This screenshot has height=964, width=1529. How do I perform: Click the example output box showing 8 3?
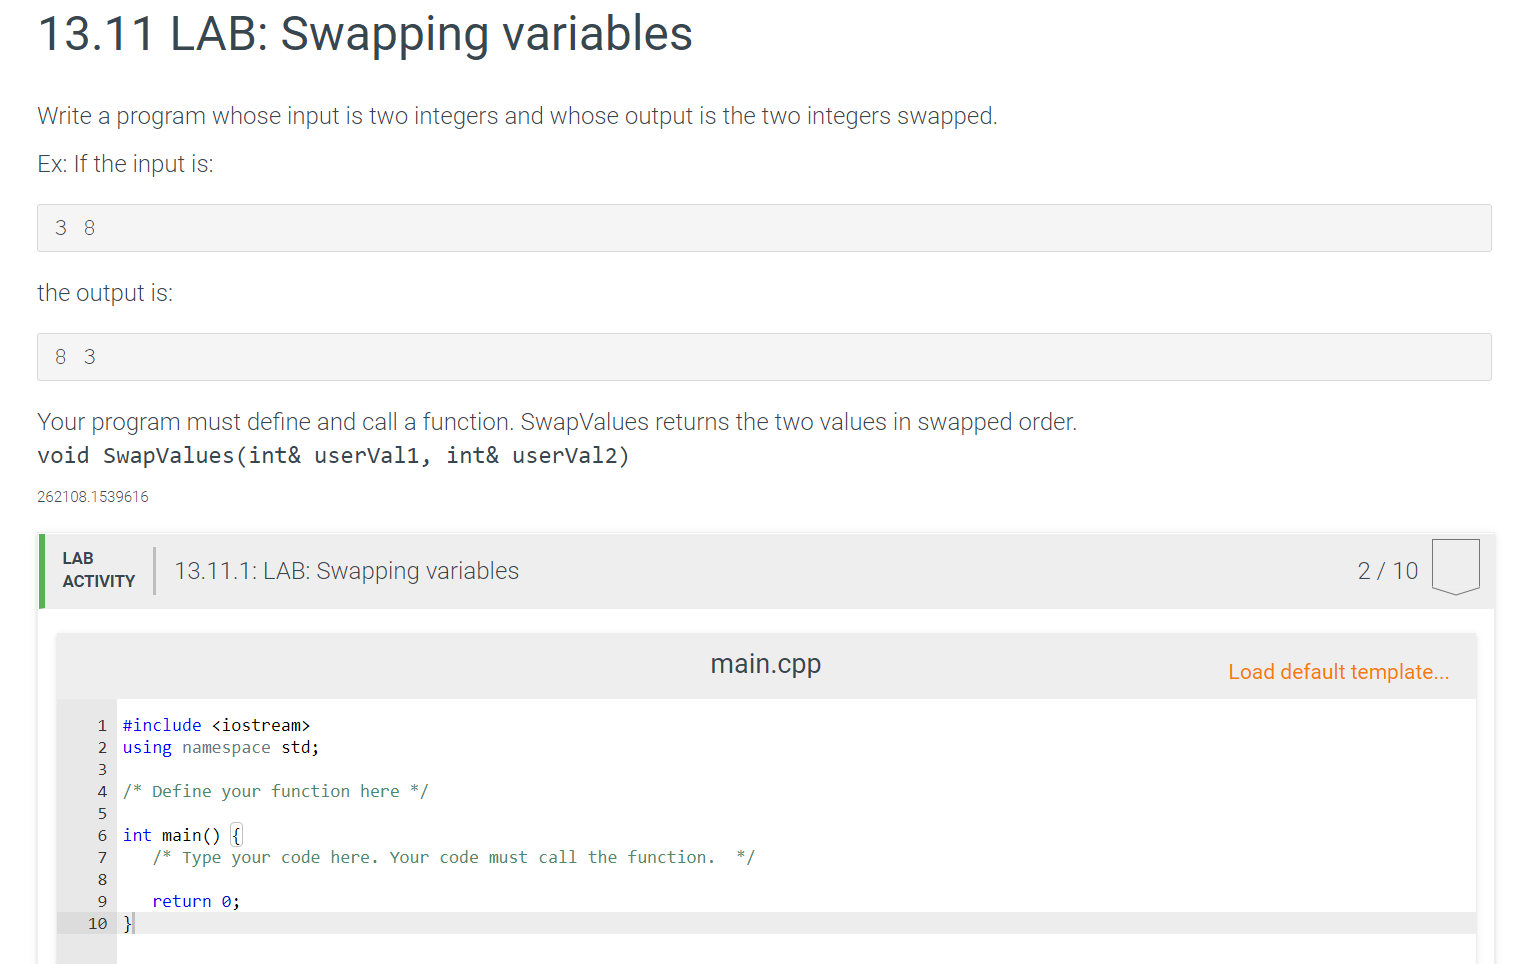pos(764,357)
